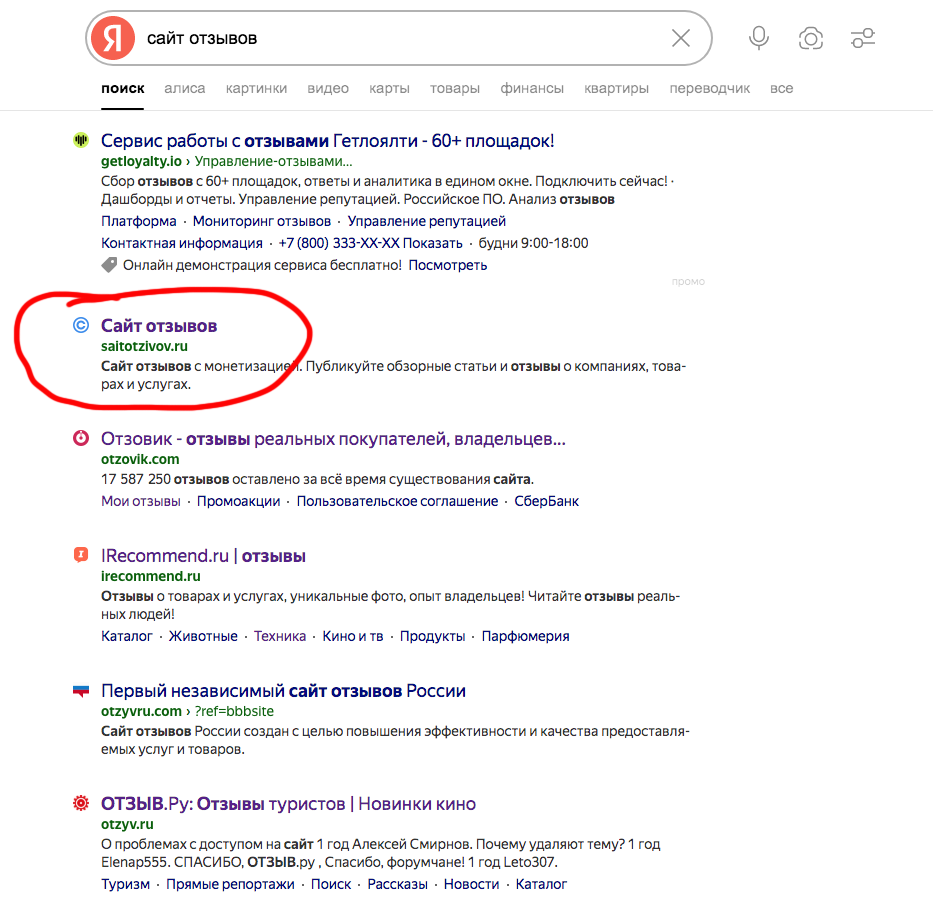Open Отзовик reviews result title
The width and height of the screenshot is (933, 917).
[333, 438]
